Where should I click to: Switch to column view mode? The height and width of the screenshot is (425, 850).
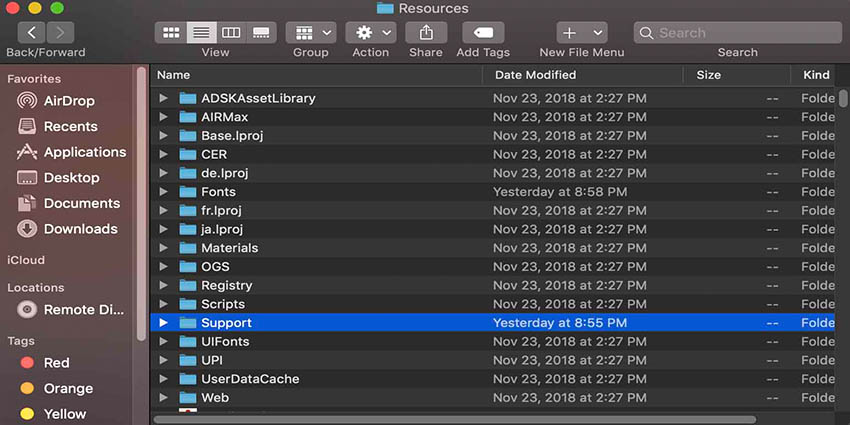(x=231, y=33)
